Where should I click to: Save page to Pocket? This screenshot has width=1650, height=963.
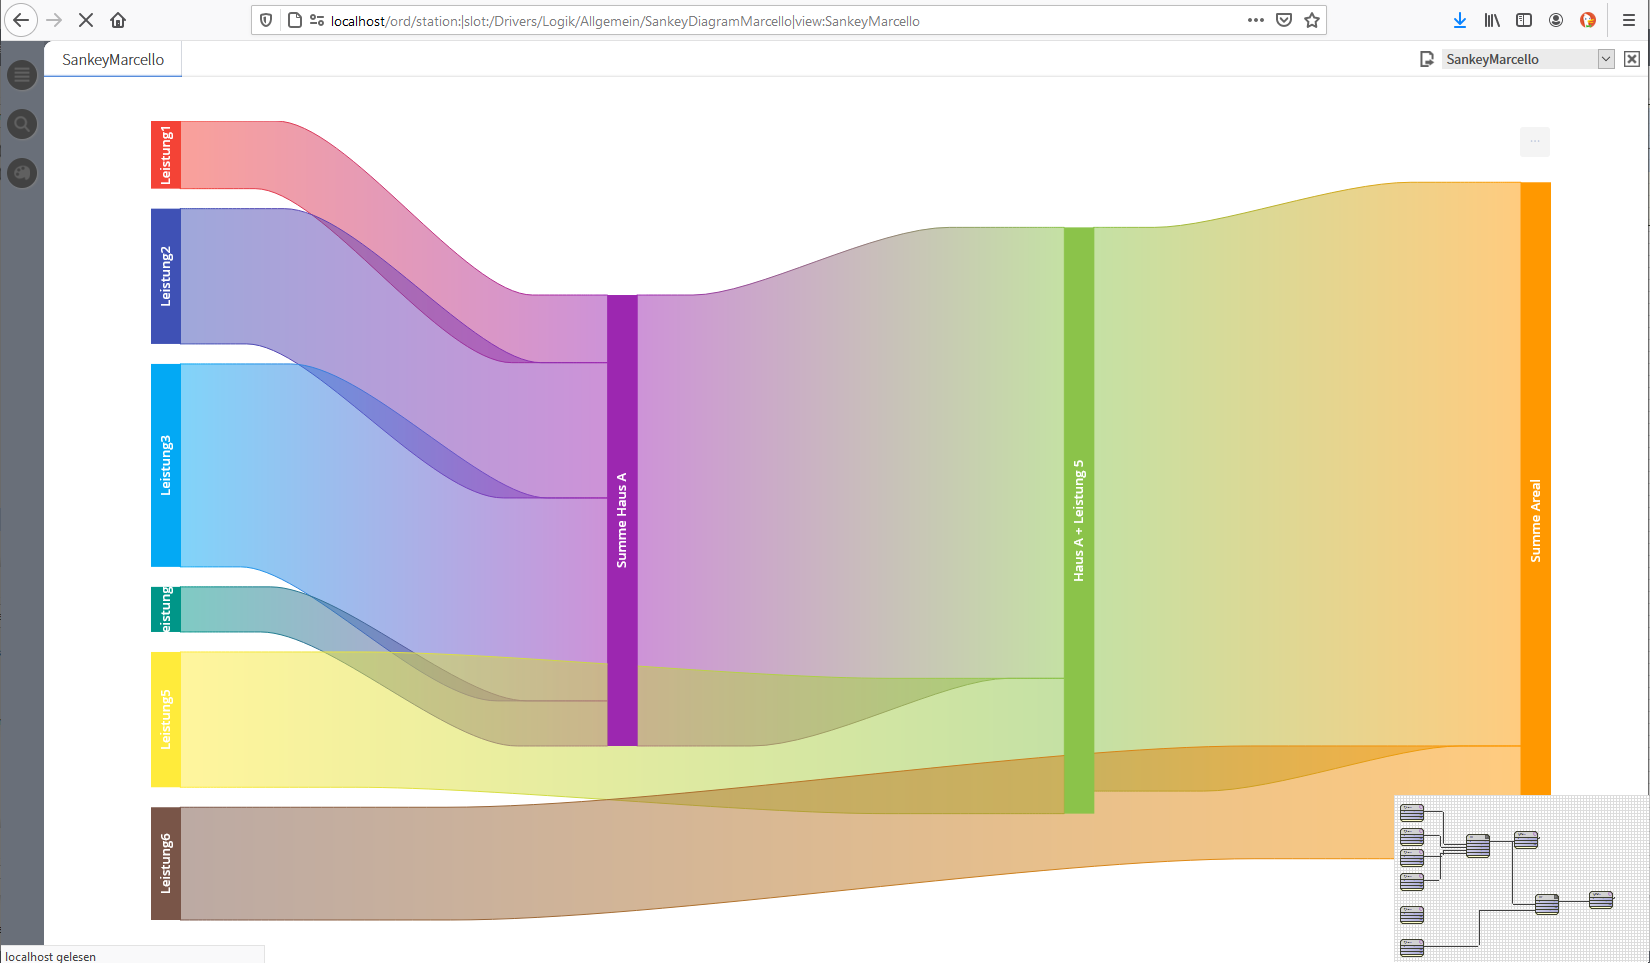click(1284, 20)
